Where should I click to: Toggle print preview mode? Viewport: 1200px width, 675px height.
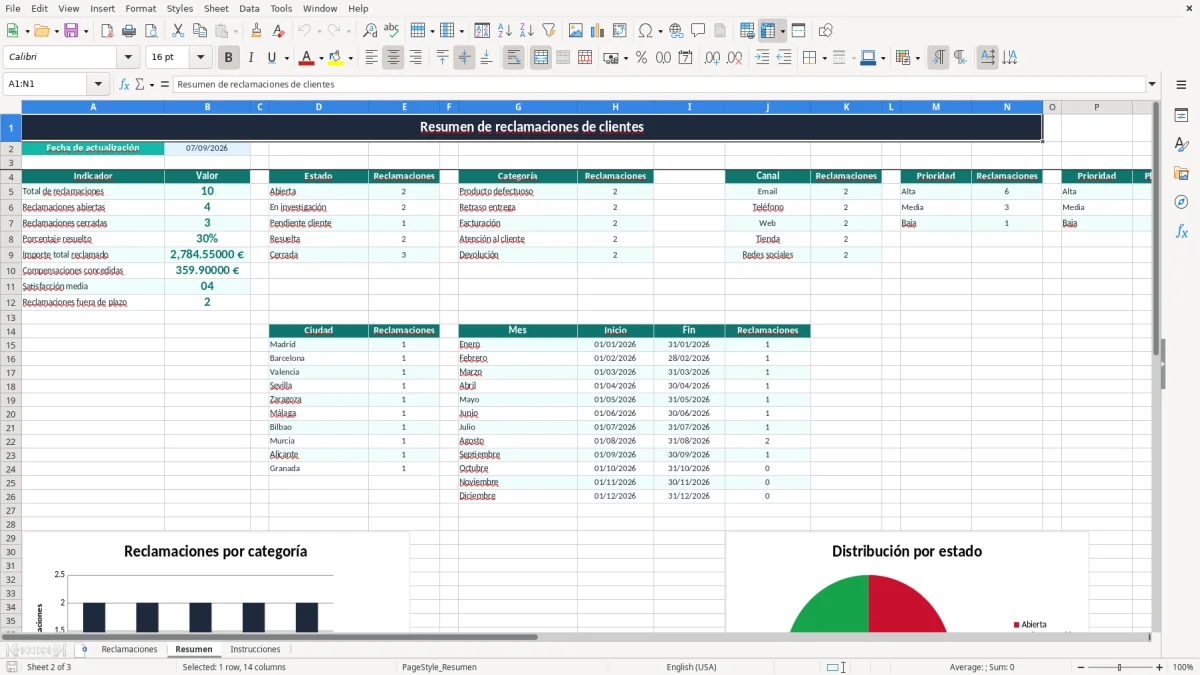point(150,31)
